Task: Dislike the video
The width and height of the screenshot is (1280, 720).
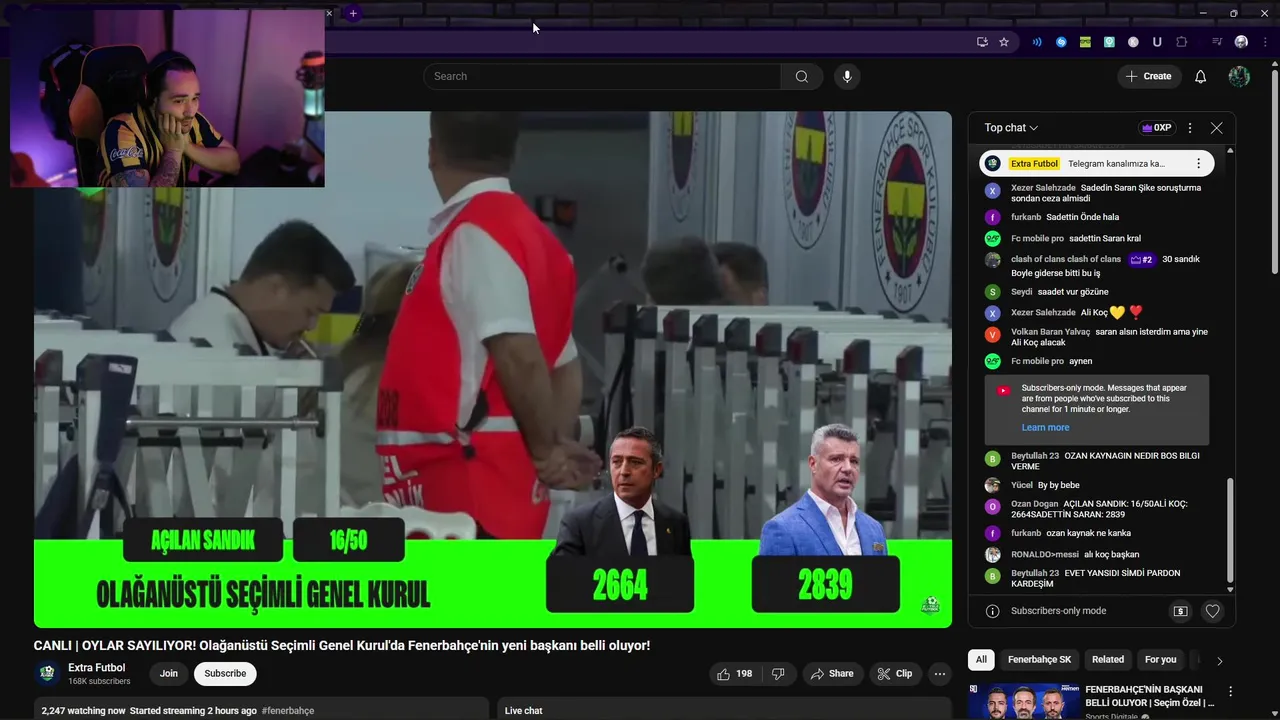Action: click(x=778, y=674)
